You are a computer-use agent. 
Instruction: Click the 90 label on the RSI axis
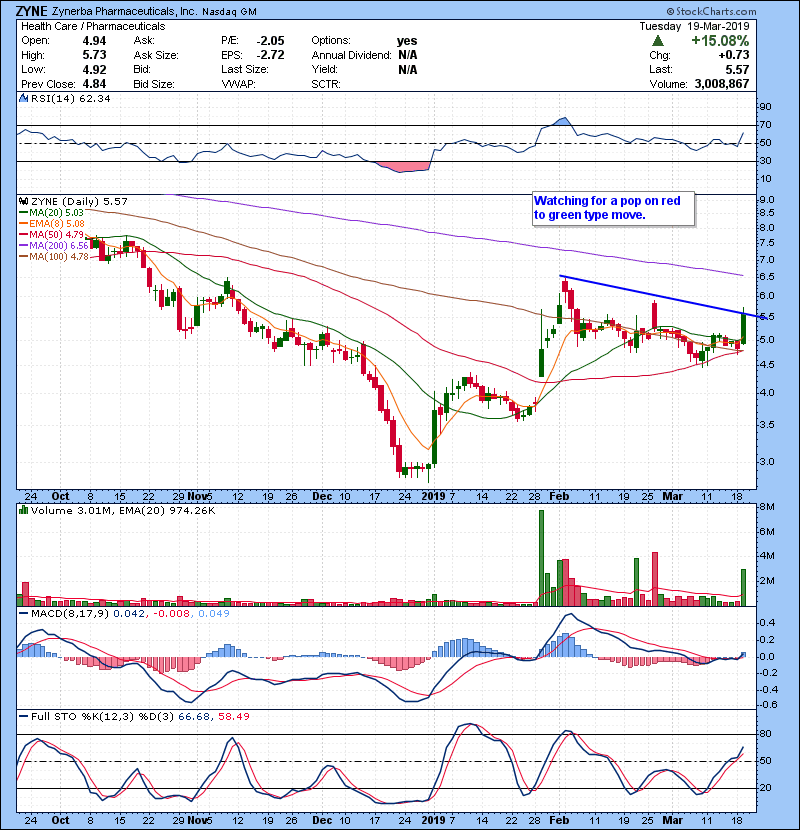tap(765, 106)
